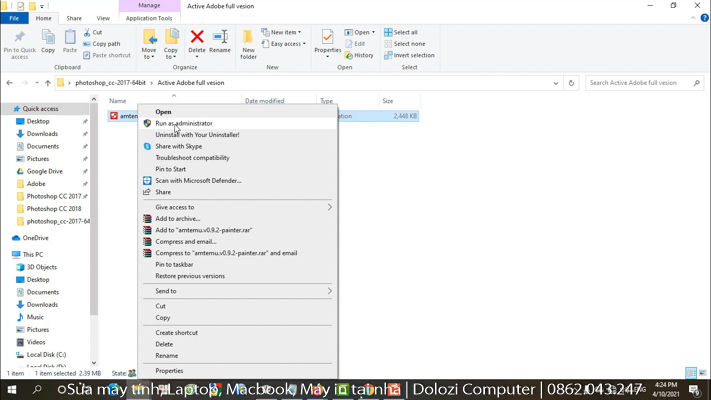Viewport: 711px width, 400px height.
Task: Open Downloads in Quick access
Action: 42,134
